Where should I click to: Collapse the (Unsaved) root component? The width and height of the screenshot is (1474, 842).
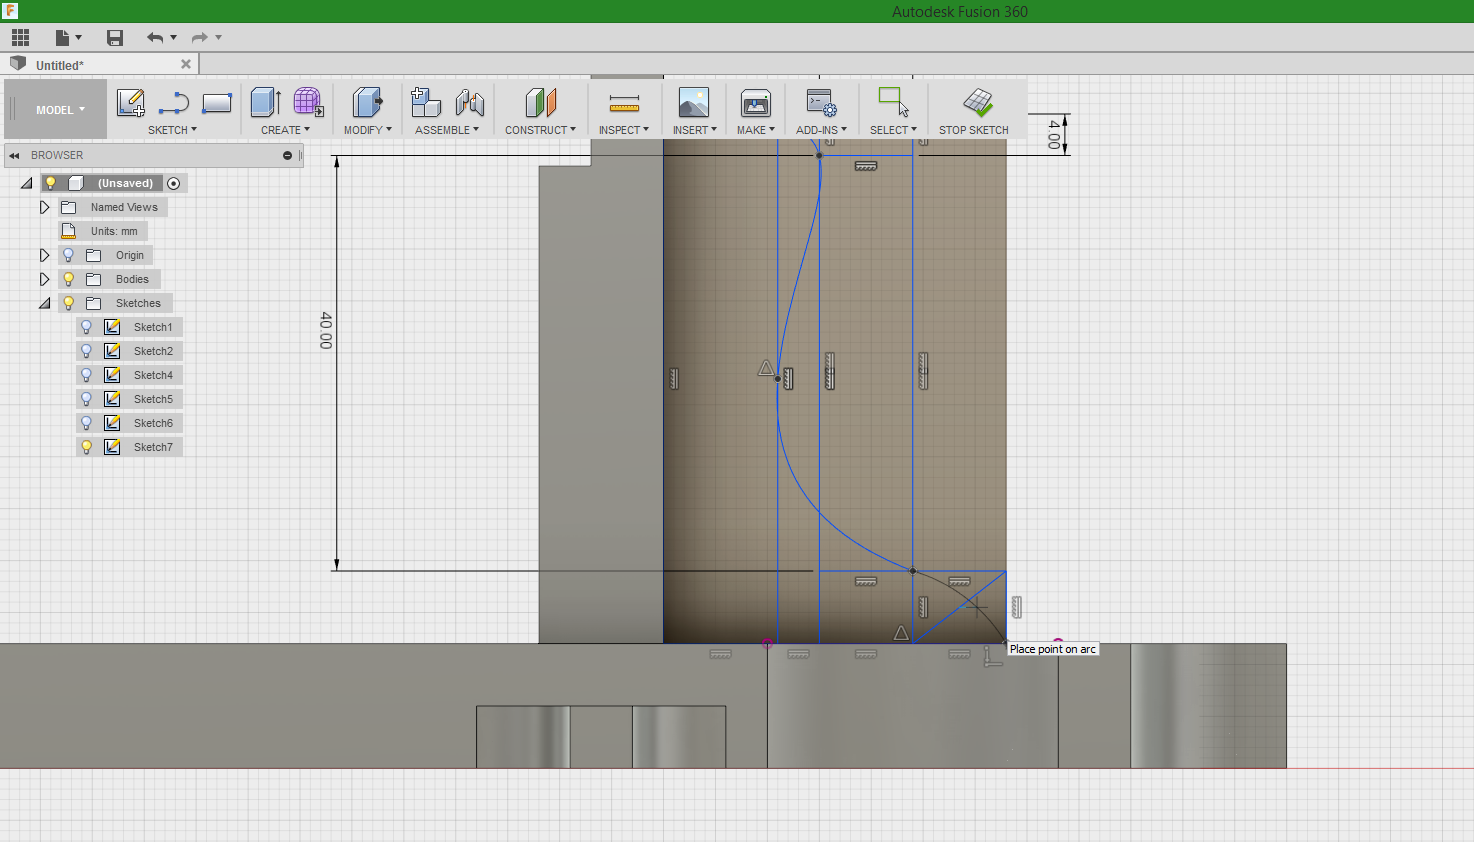[26, 183]
